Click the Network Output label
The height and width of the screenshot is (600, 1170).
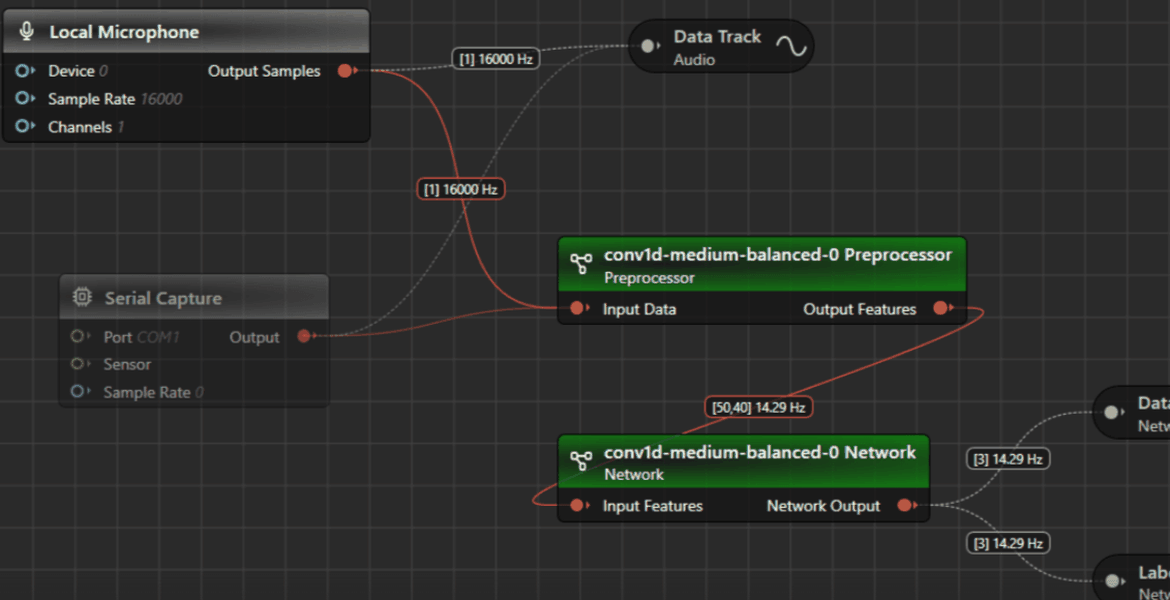click(x=823, y=506)
